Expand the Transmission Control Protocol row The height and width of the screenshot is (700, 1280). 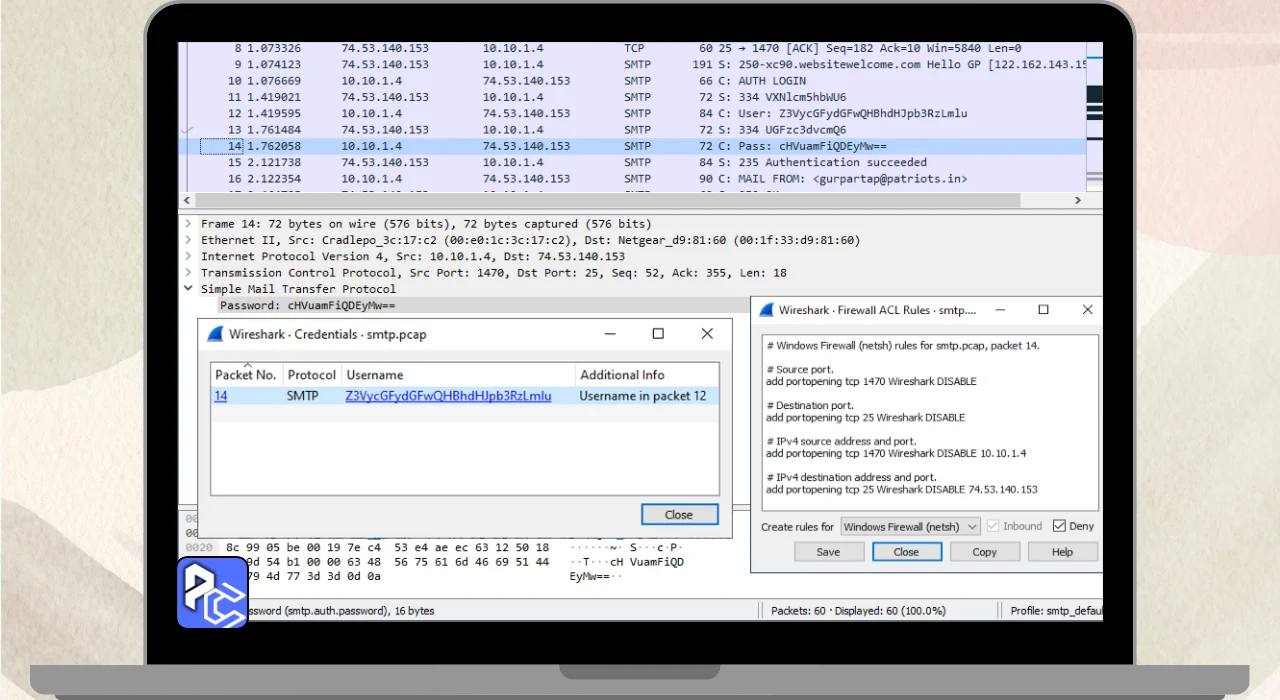coord(188,273)
